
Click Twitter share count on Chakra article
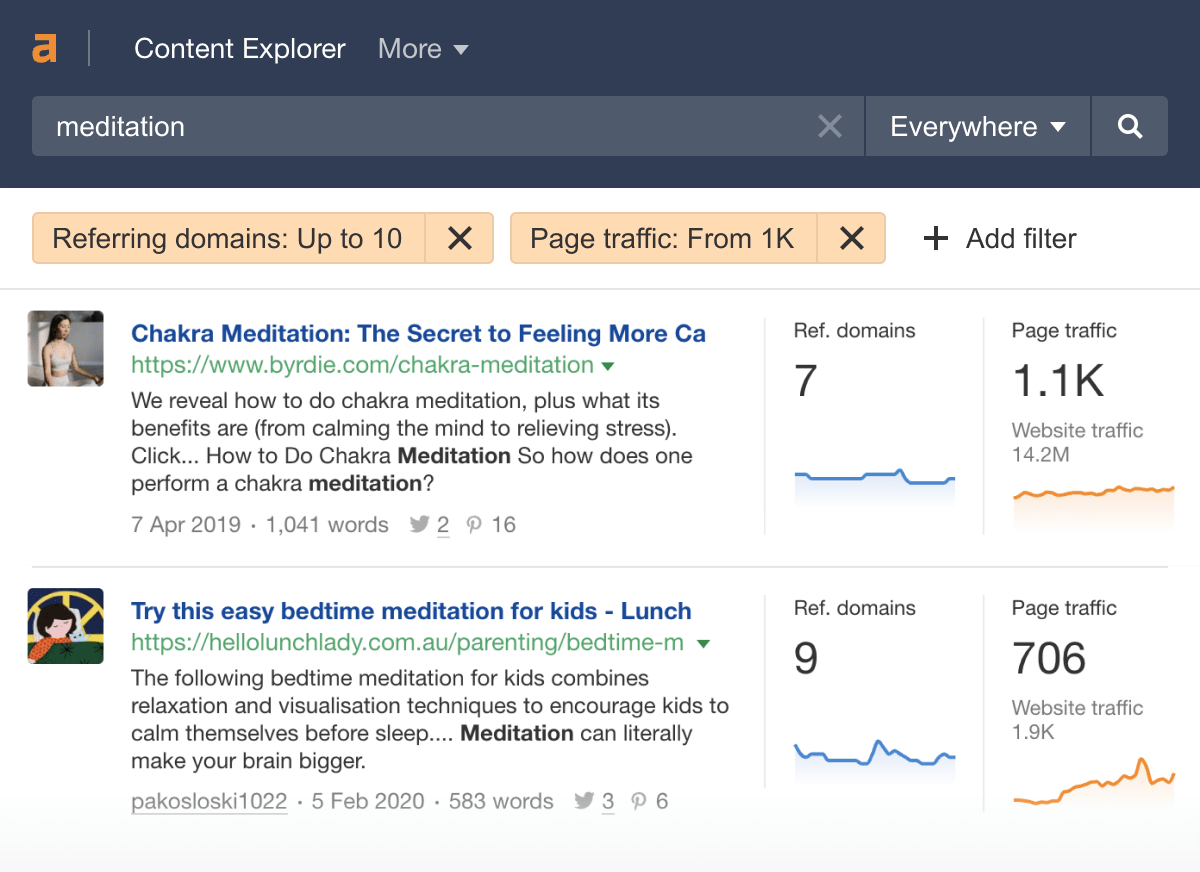[442, 525]
